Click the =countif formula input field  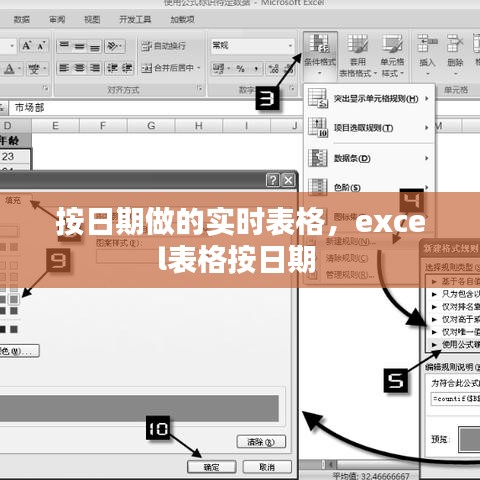(455, 399)
